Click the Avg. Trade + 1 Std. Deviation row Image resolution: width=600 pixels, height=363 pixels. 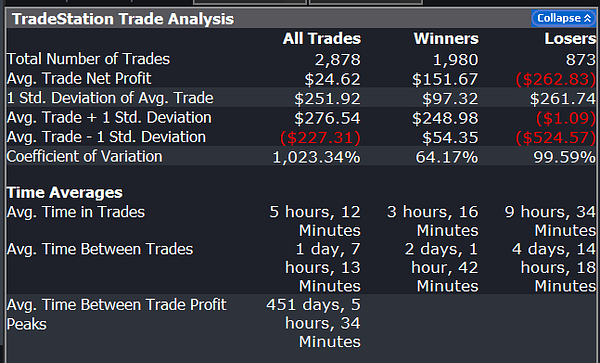[x=301, y=117]
